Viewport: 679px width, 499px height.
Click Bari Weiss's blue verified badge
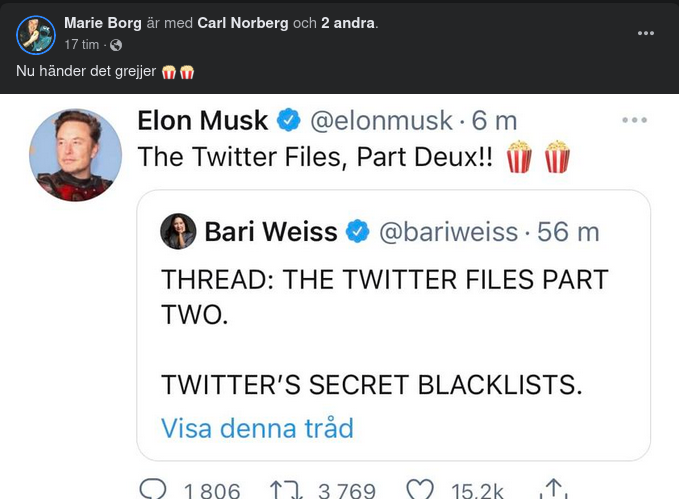pyautogui.click(x=357, y=232)
